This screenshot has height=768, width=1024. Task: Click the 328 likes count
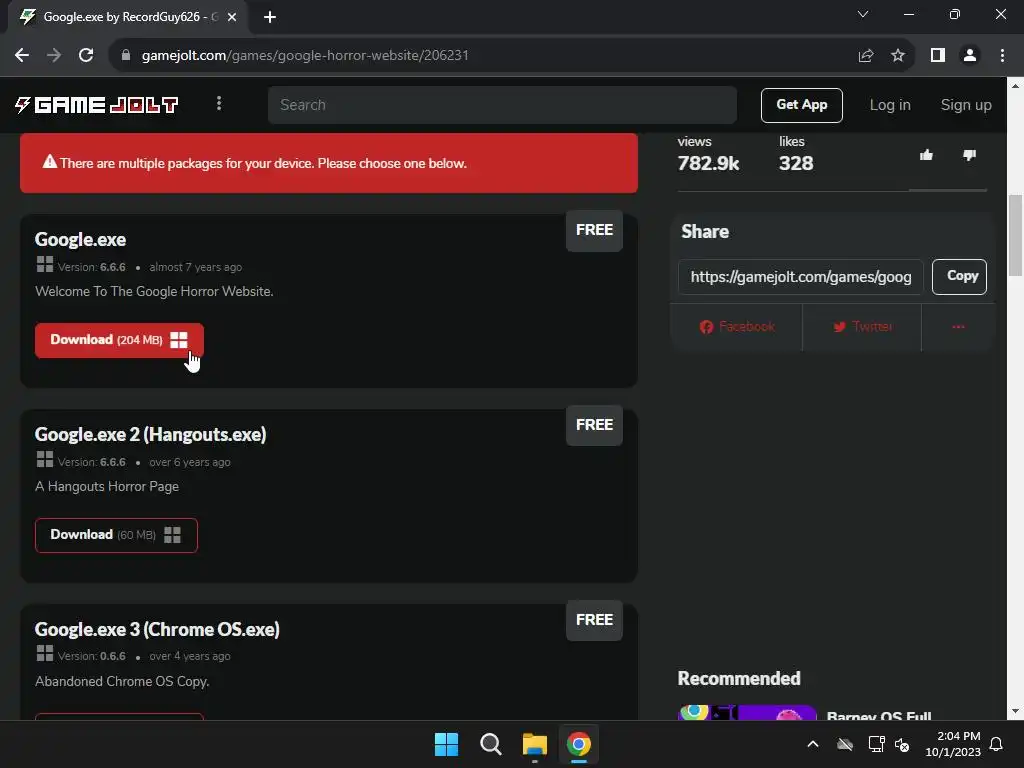click(796, 163)
